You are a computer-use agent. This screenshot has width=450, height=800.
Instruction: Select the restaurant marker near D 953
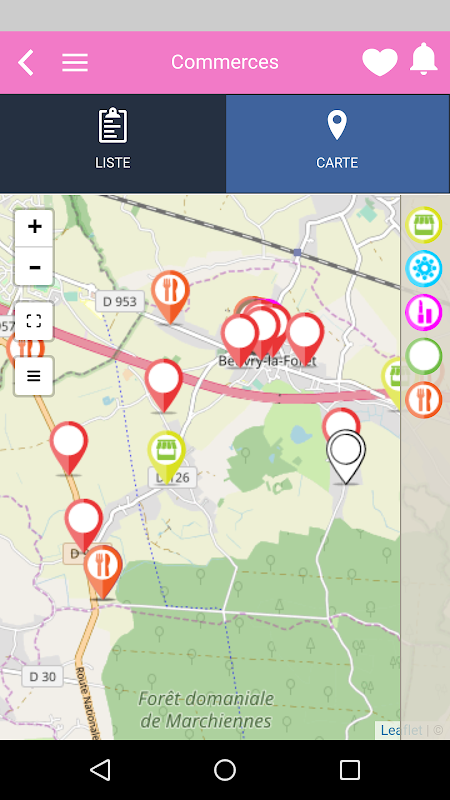tap(170, 296)
